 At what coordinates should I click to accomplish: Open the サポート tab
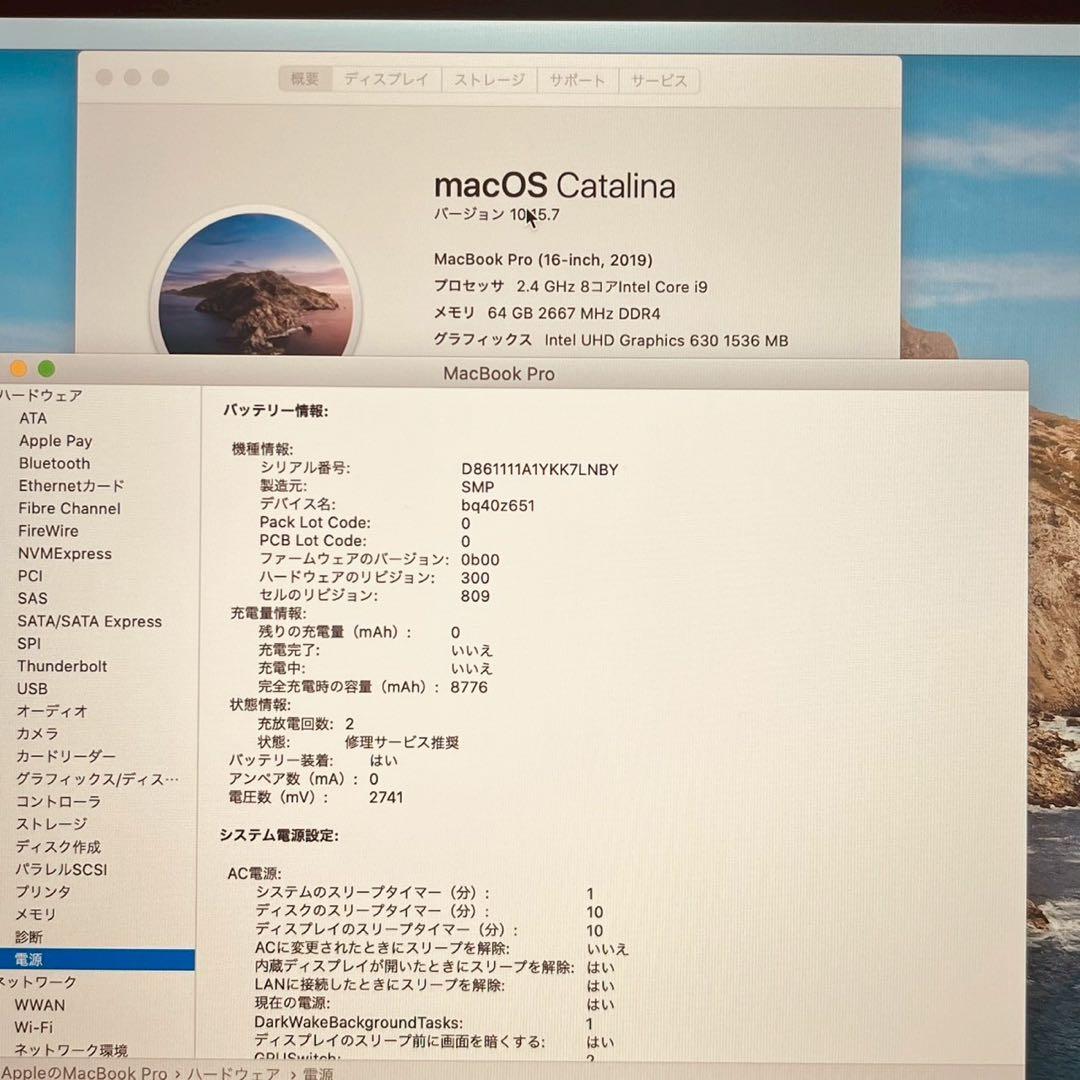point(578,80)
